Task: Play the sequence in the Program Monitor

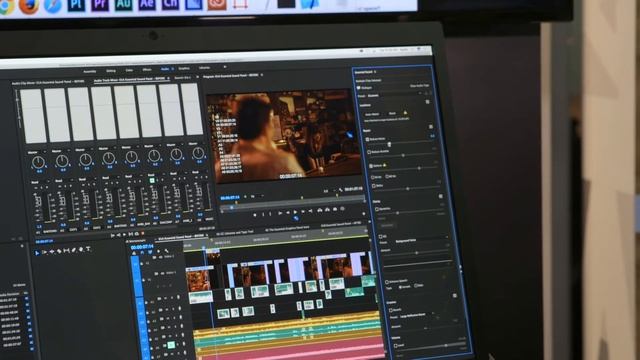Action: (295, 212)
